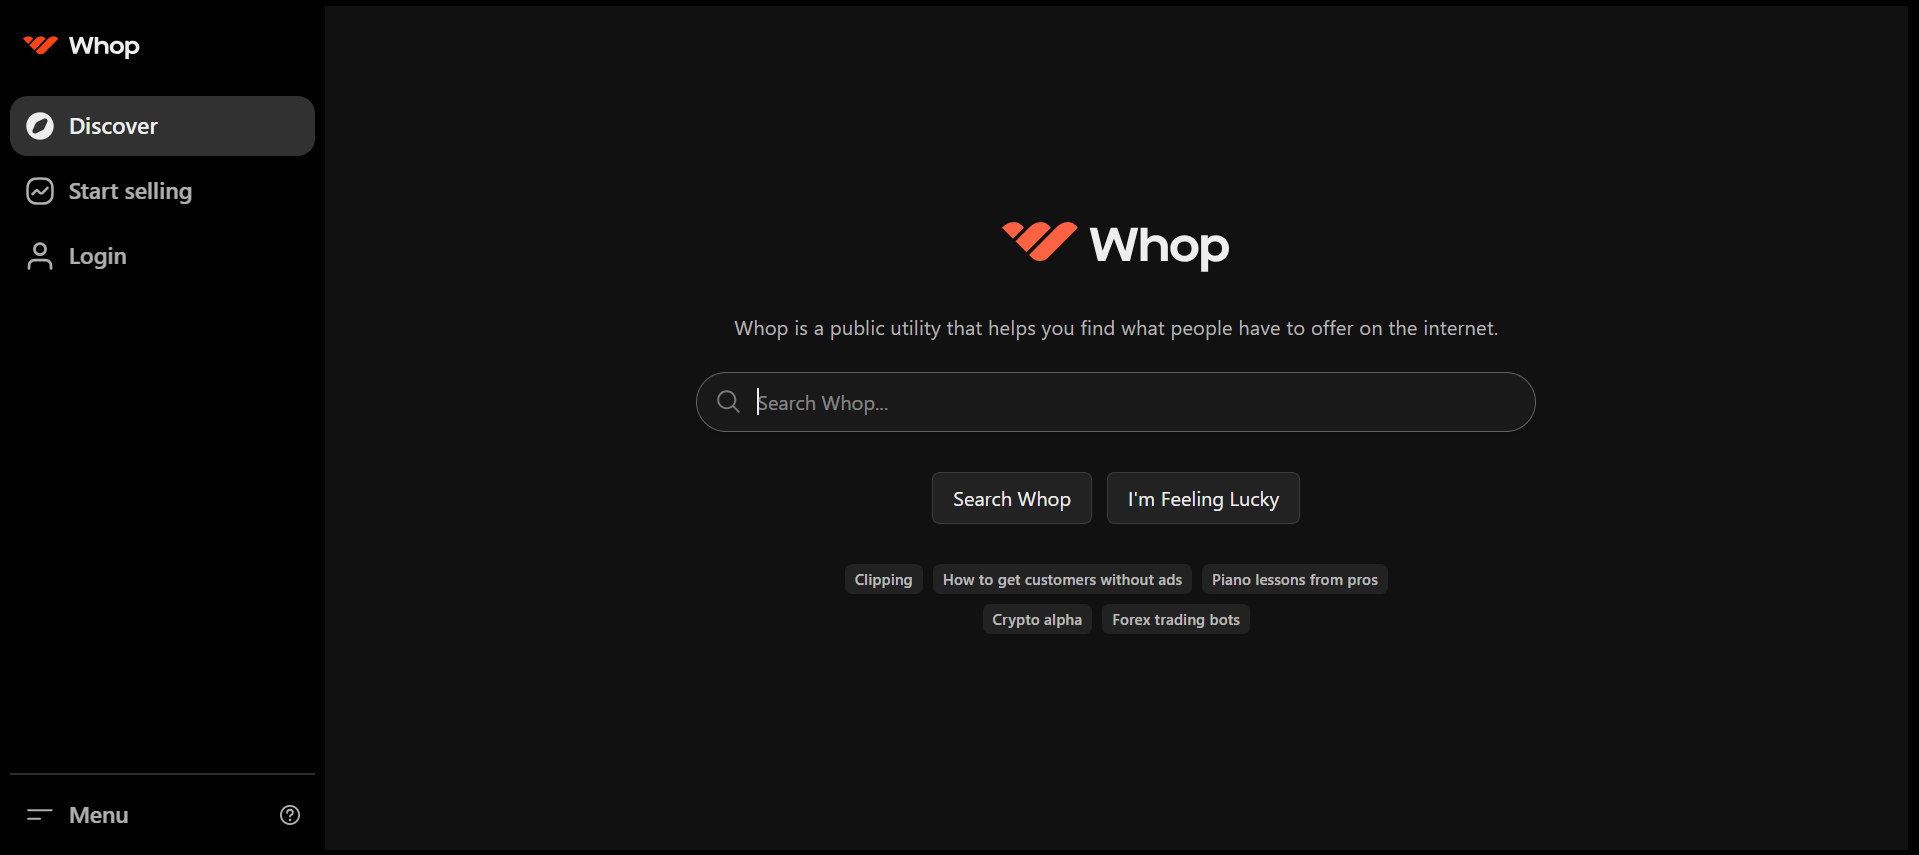Focus the Search Whop text field

pyautogui.click(x=1130, y=402)
